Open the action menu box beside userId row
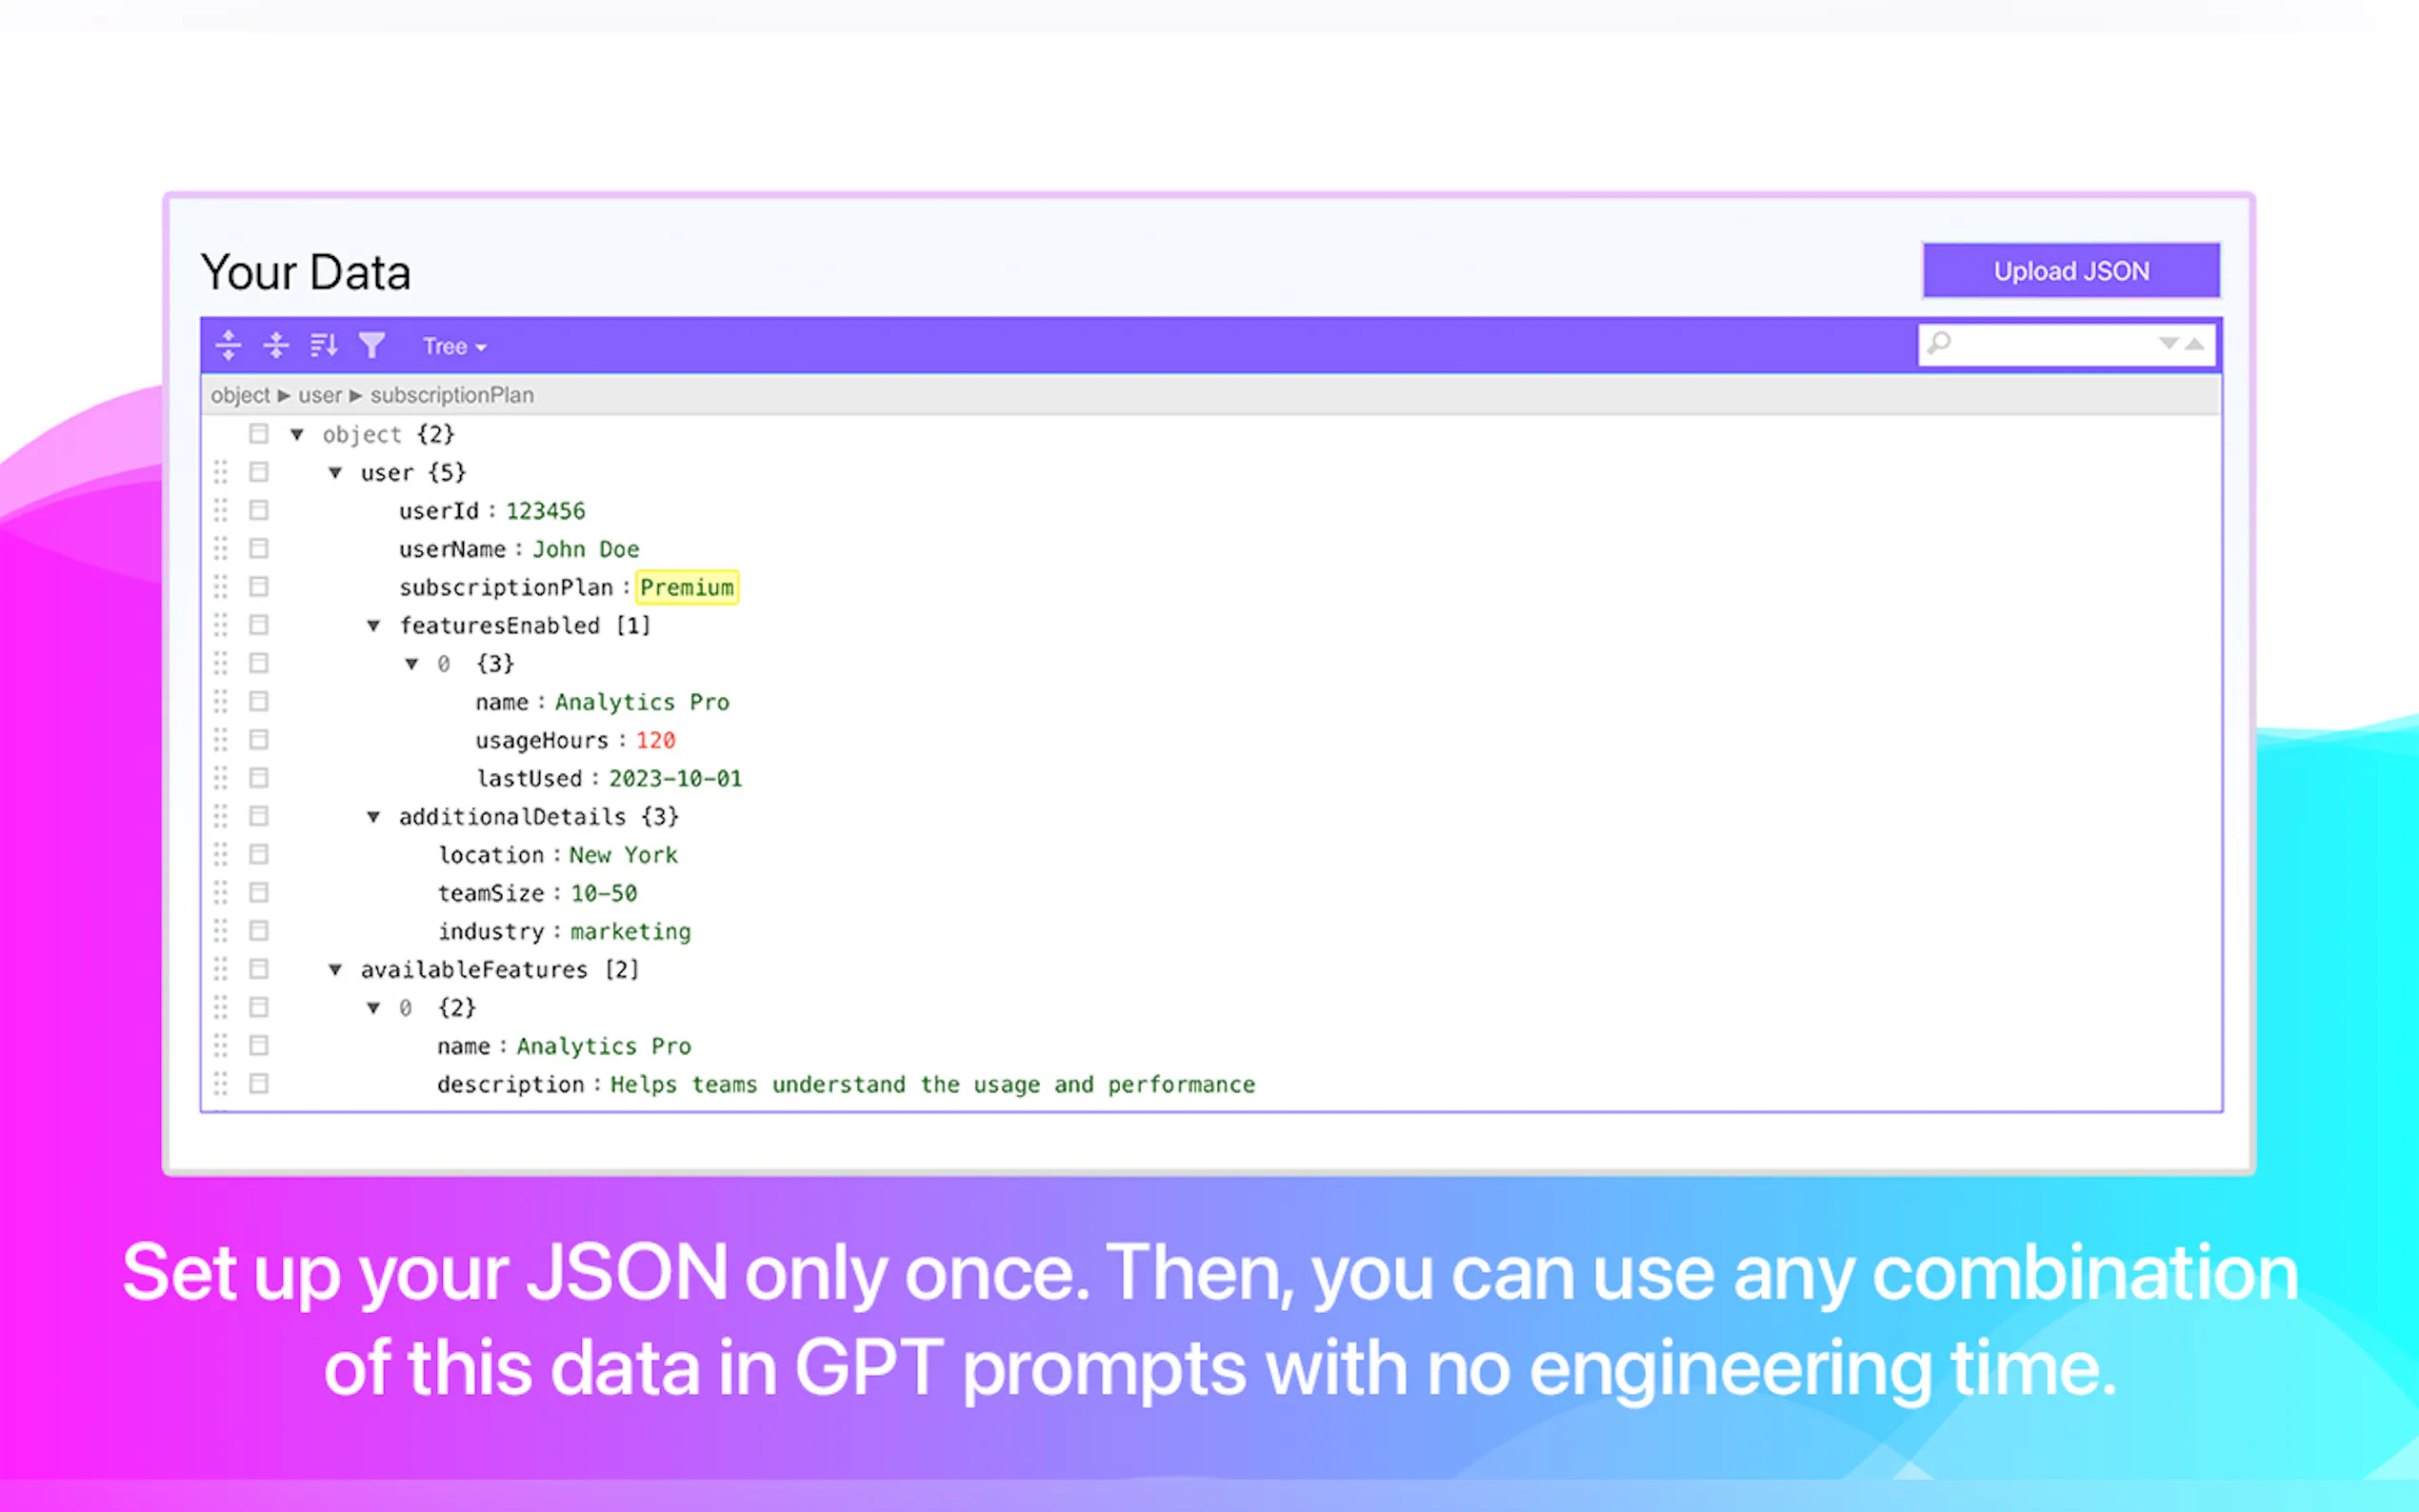This screenshot has width=2419, height=1512. click(259, 510)
